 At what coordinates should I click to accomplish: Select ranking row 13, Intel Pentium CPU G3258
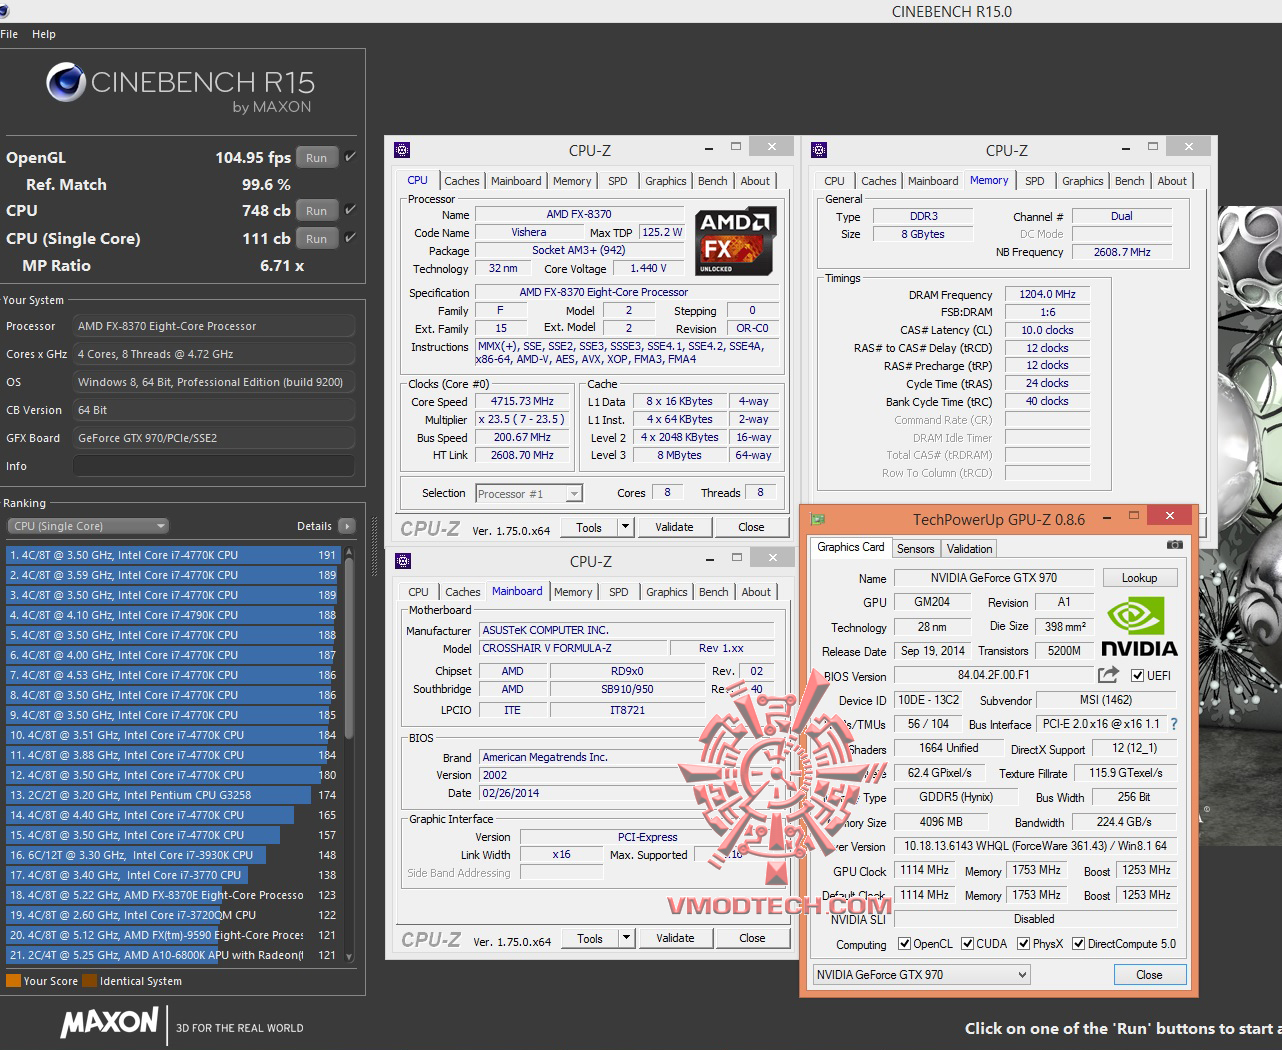173,795
